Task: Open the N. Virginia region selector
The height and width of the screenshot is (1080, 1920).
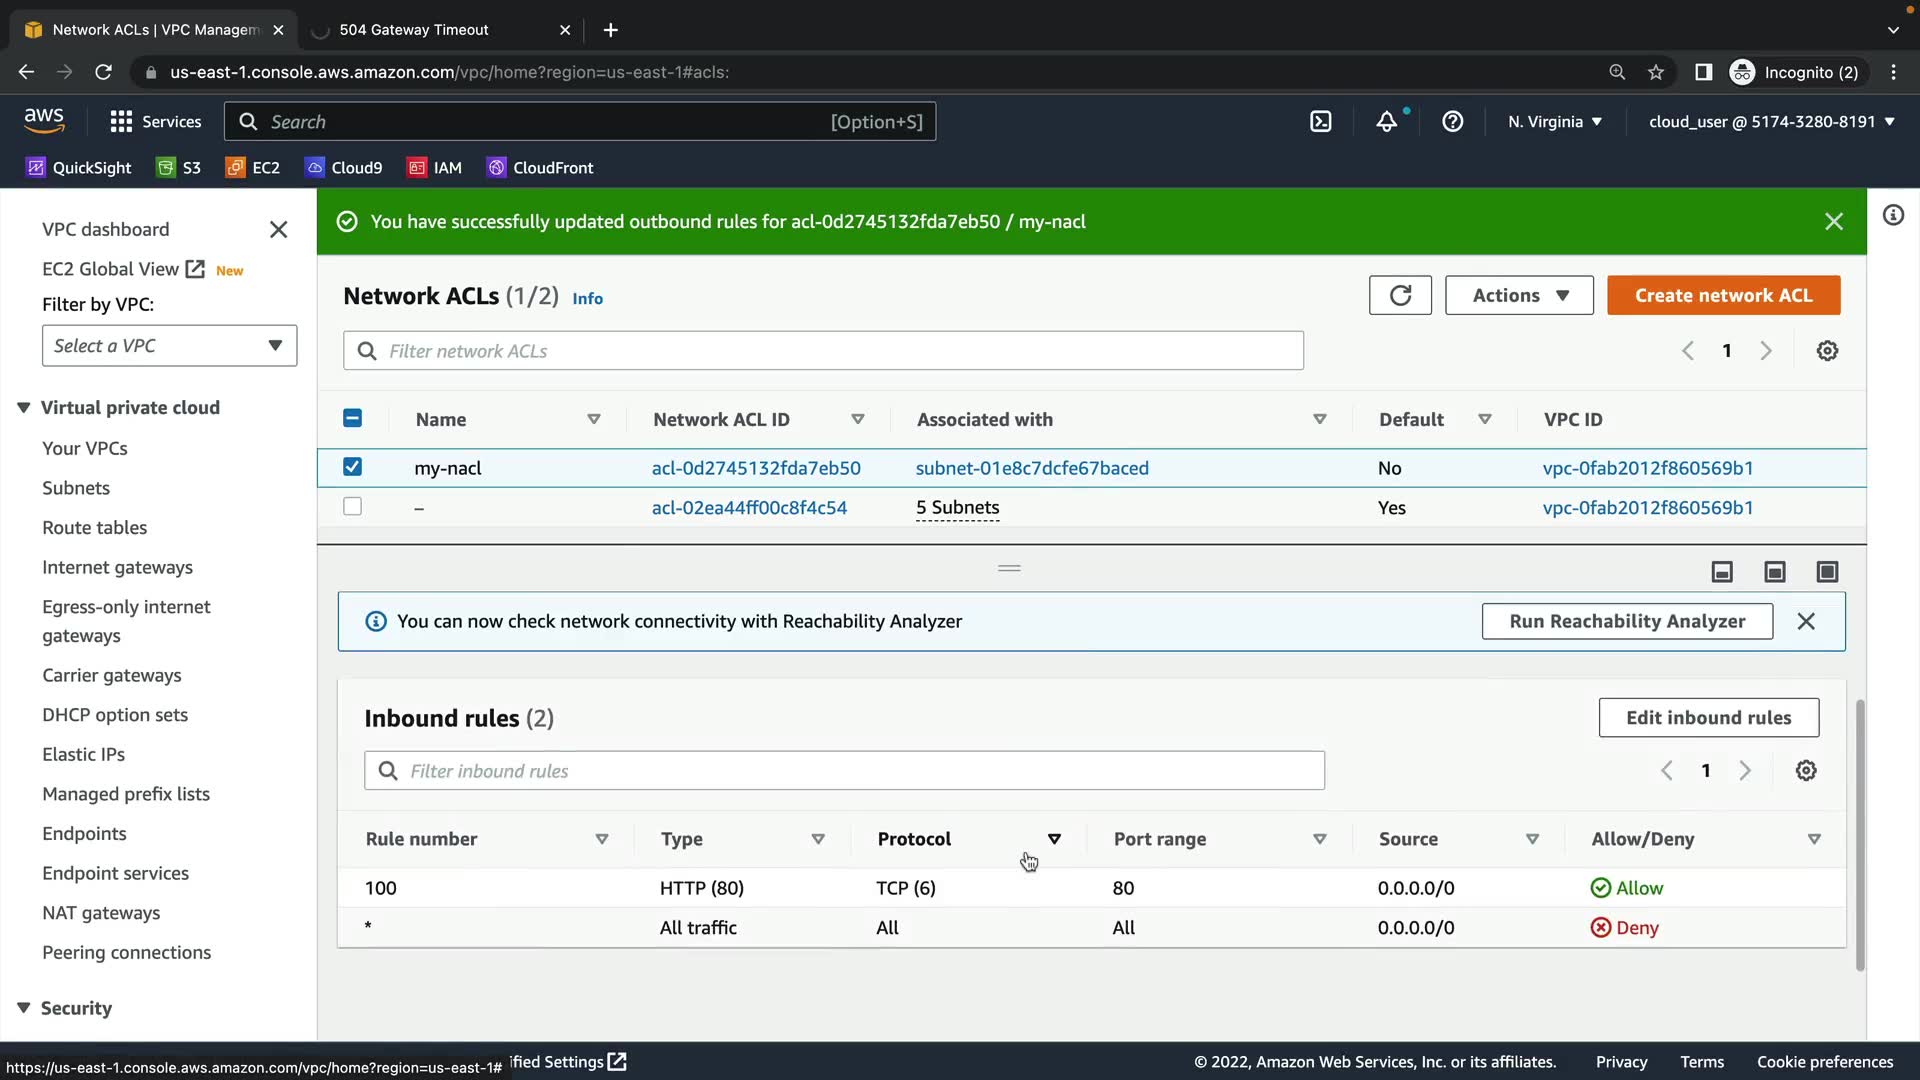Action: tap(1554, 122)
